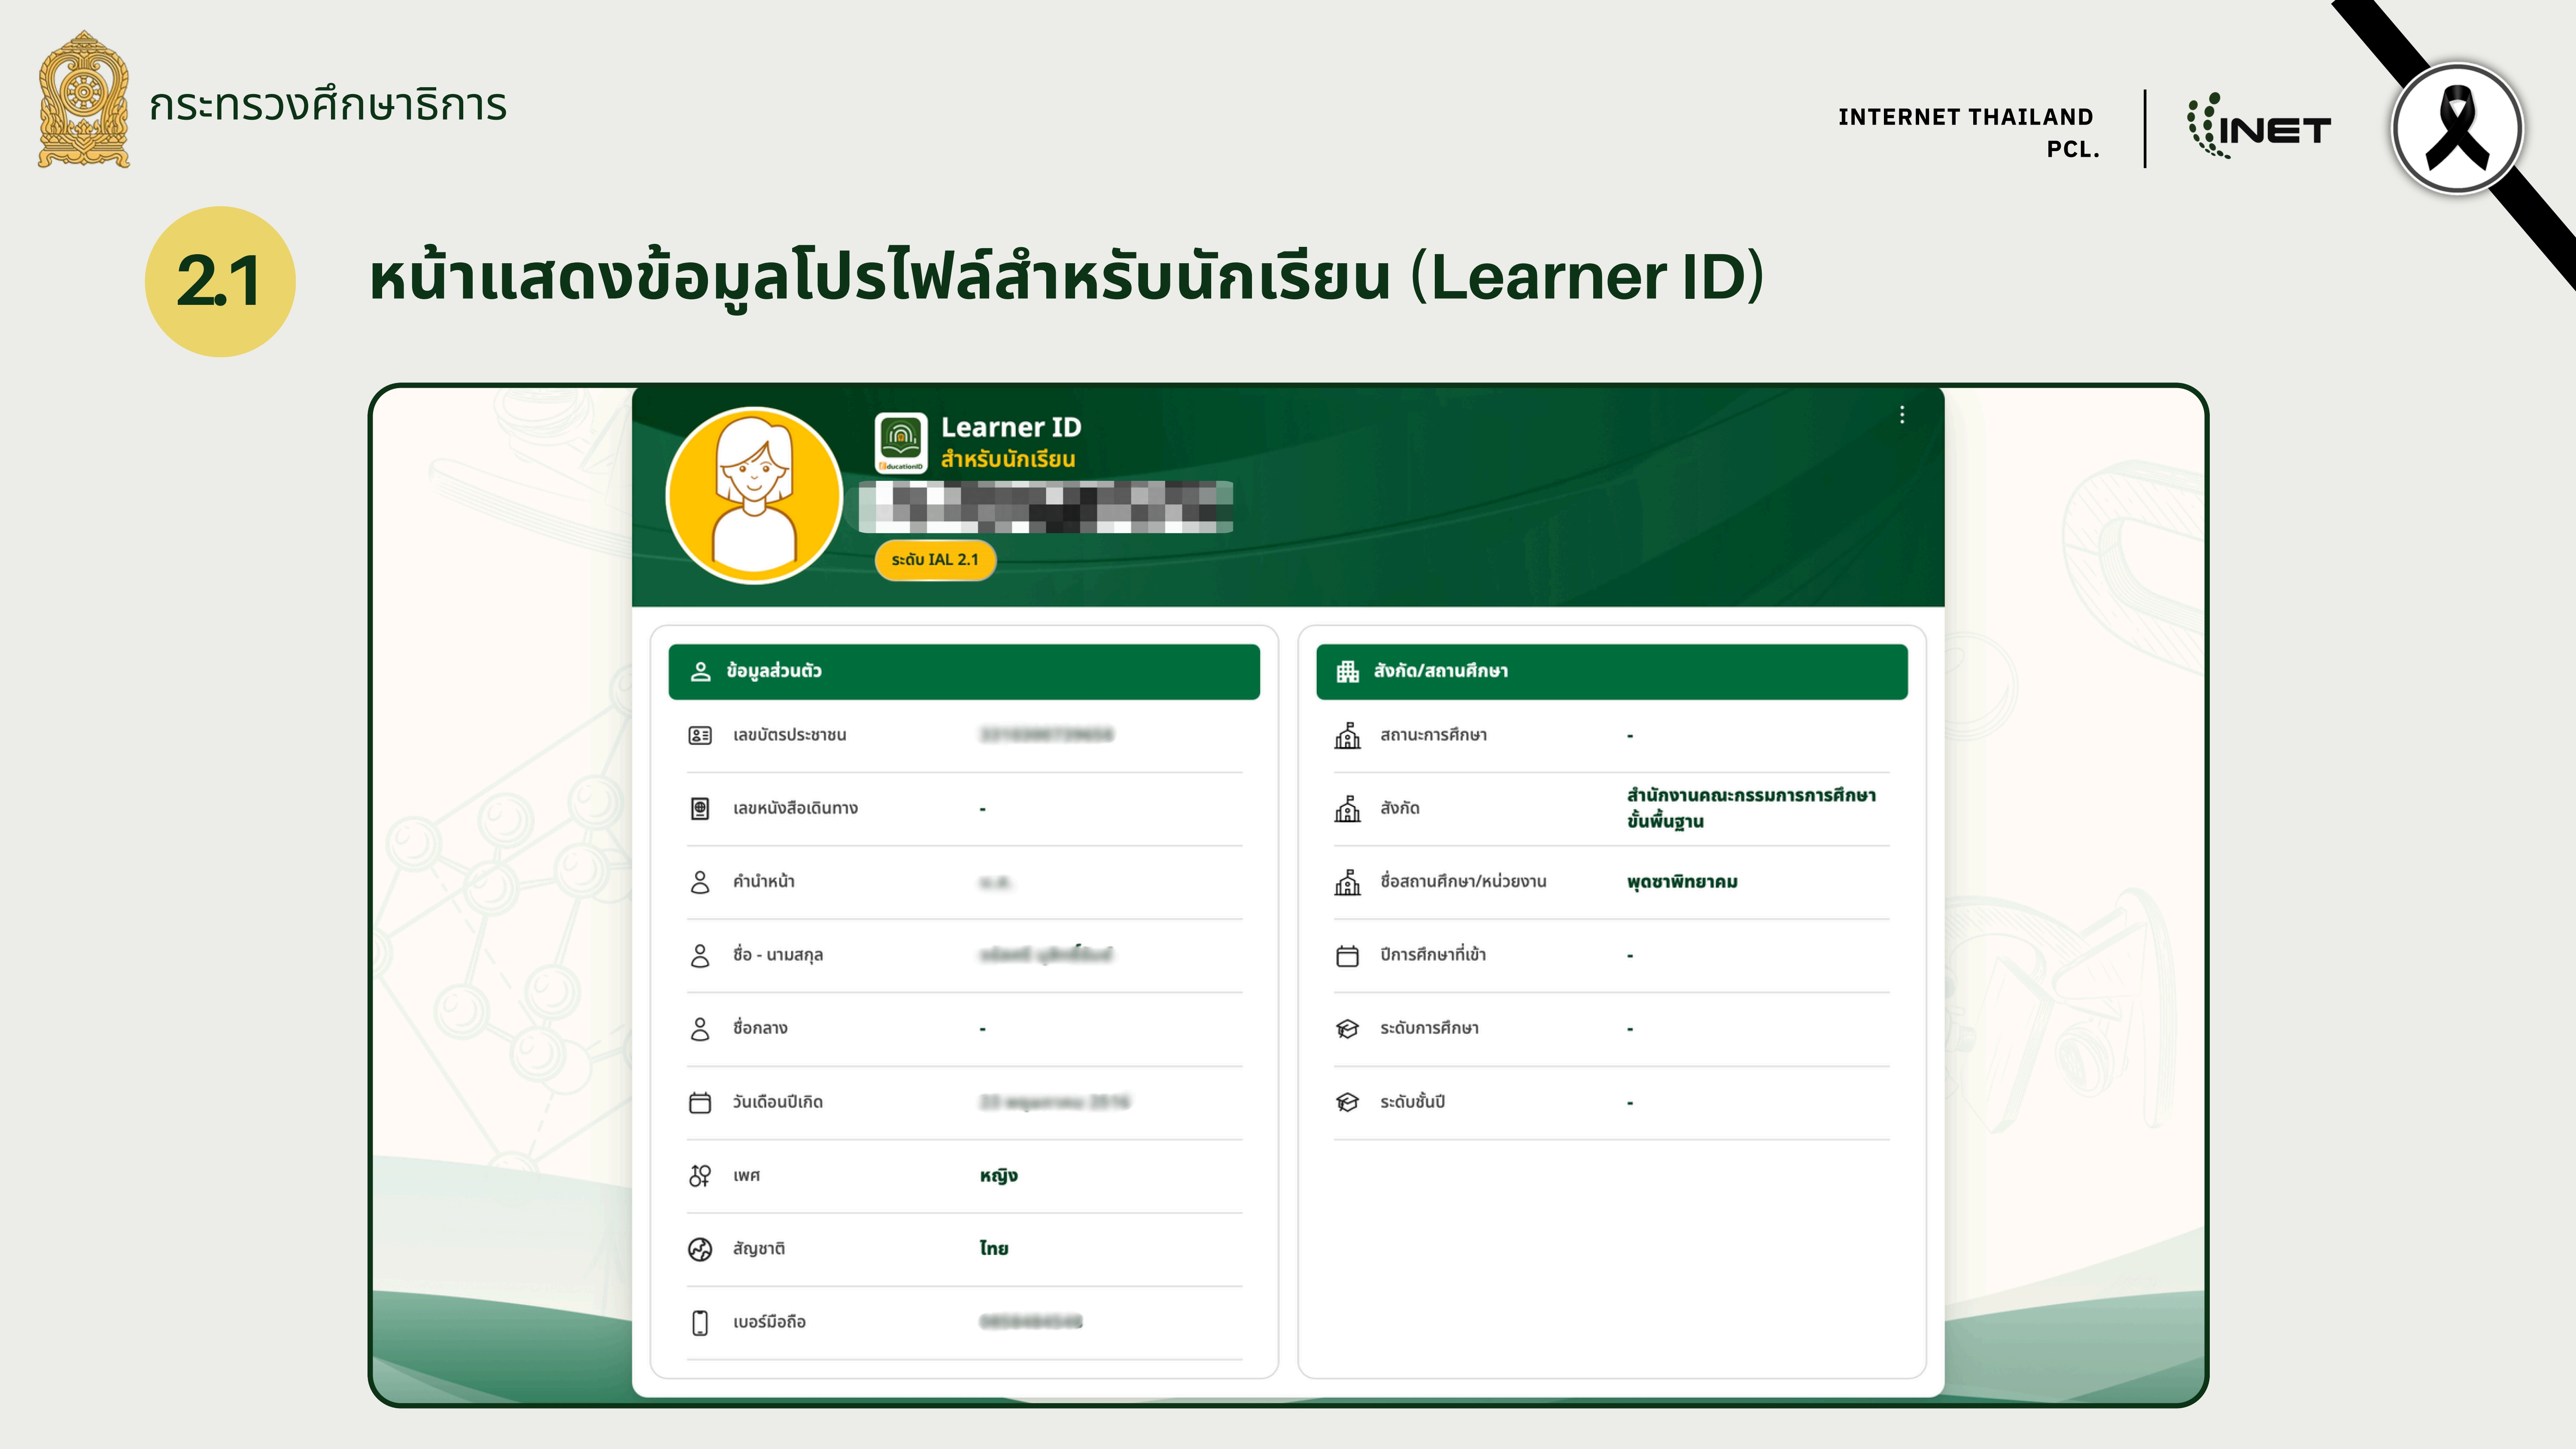
Task: Click the Learner ID title in banner
Action: (1011, 427)
